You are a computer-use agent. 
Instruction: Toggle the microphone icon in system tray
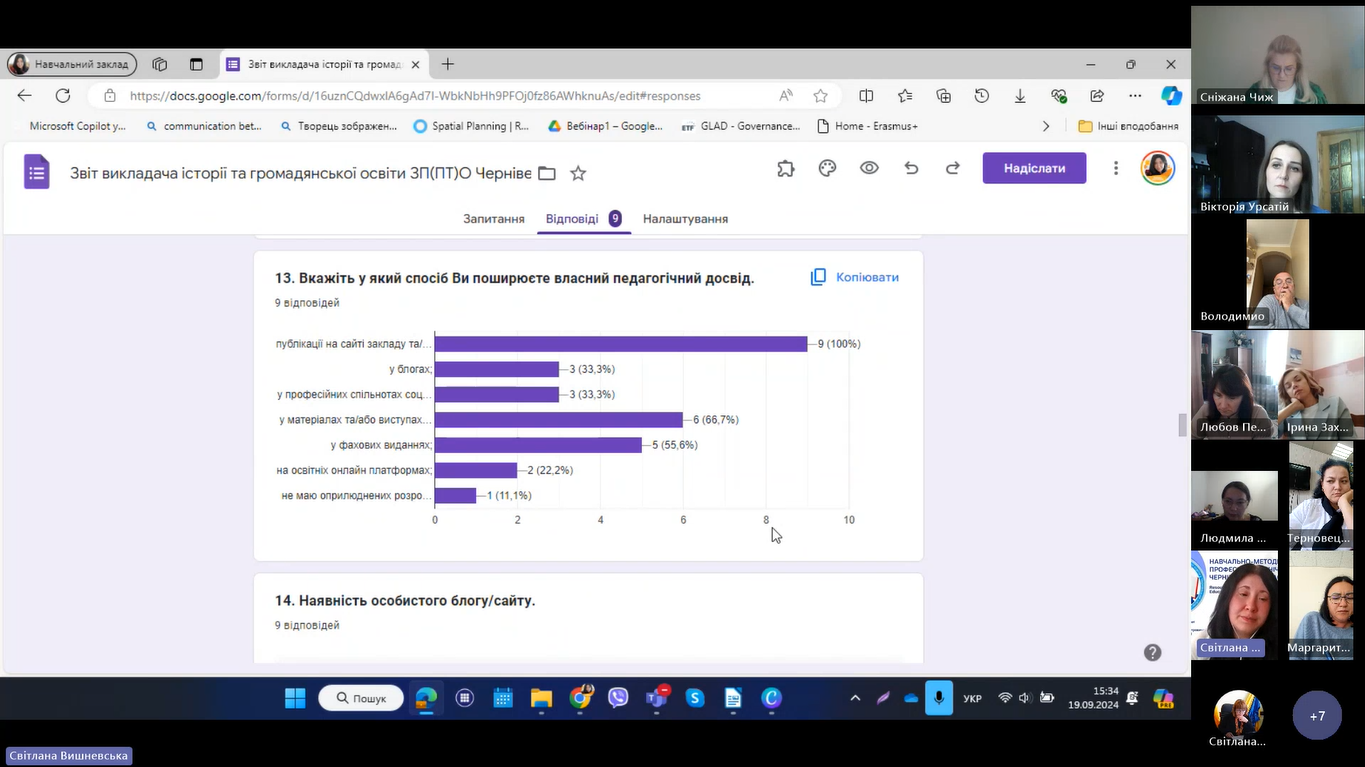[x=938, y=698]
